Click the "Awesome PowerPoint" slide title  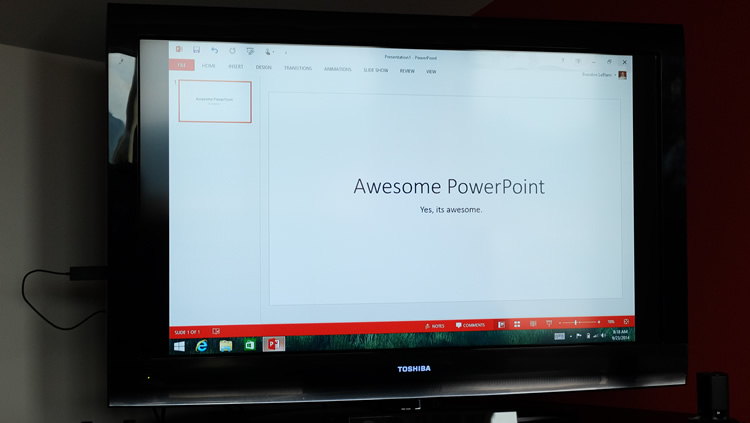(x=449, y=186)
